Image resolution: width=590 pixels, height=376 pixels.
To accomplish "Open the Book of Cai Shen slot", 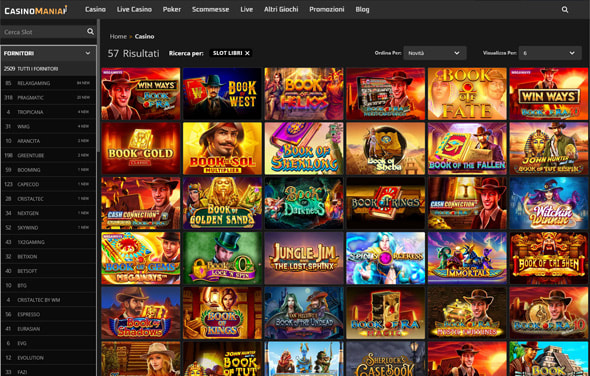I will point(549,258).
